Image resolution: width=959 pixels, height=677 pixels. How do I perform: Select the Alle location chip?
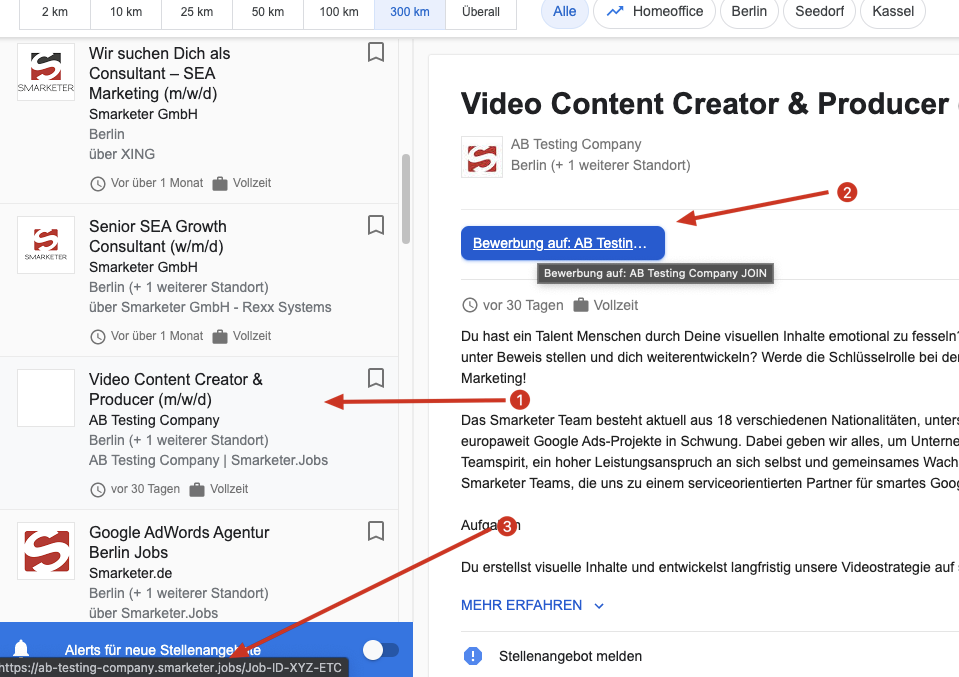[x=565, y=12]
